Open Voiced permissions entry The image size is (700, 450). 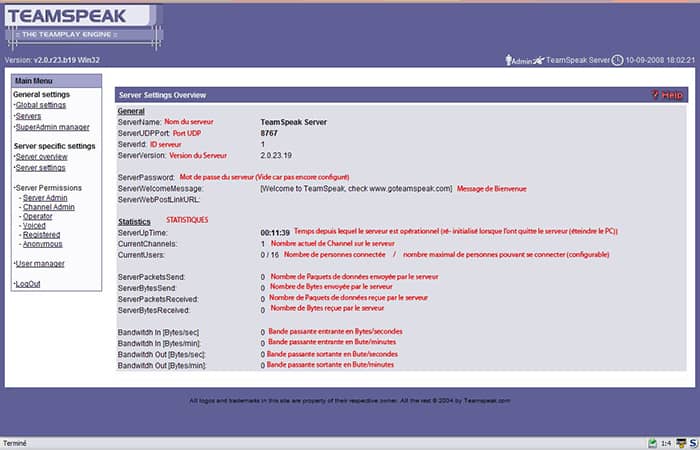click(34, 226)
